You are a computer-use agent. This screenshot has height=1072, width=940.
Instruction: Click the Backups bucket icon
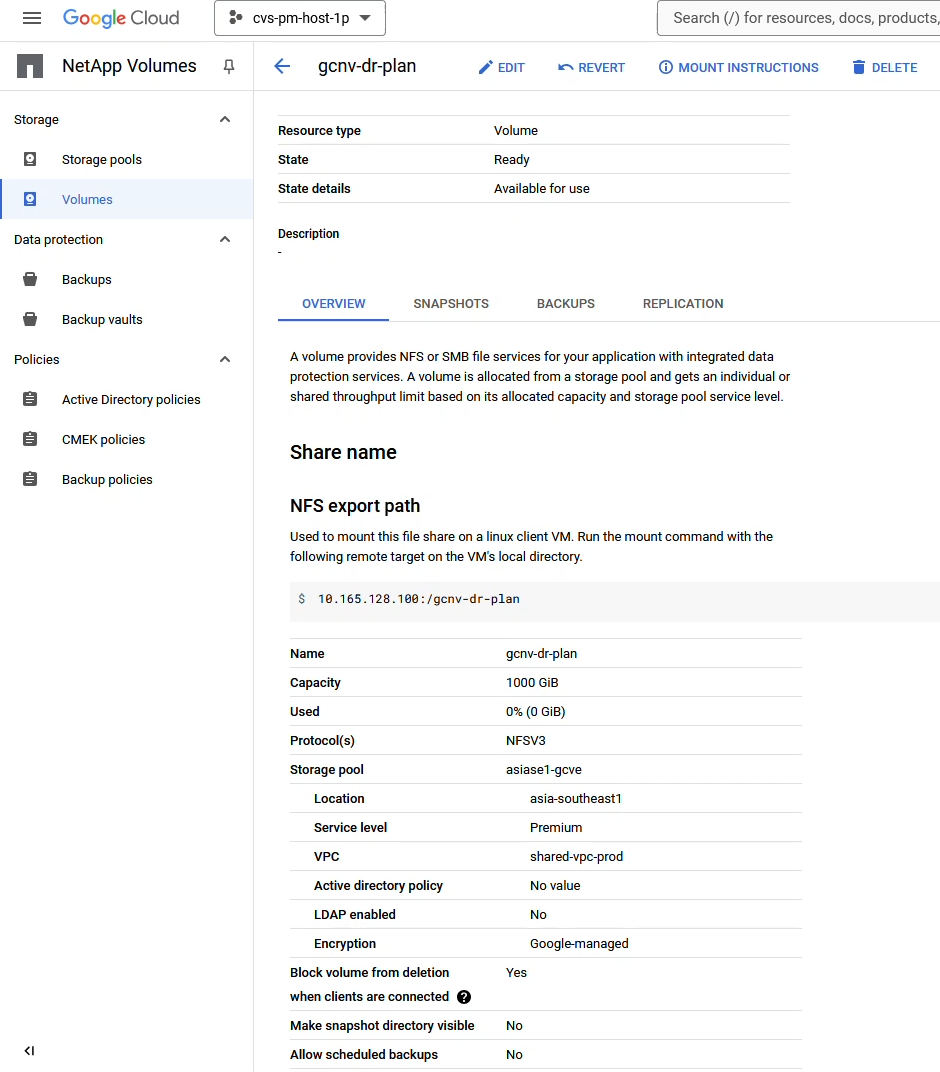[30, 280]
